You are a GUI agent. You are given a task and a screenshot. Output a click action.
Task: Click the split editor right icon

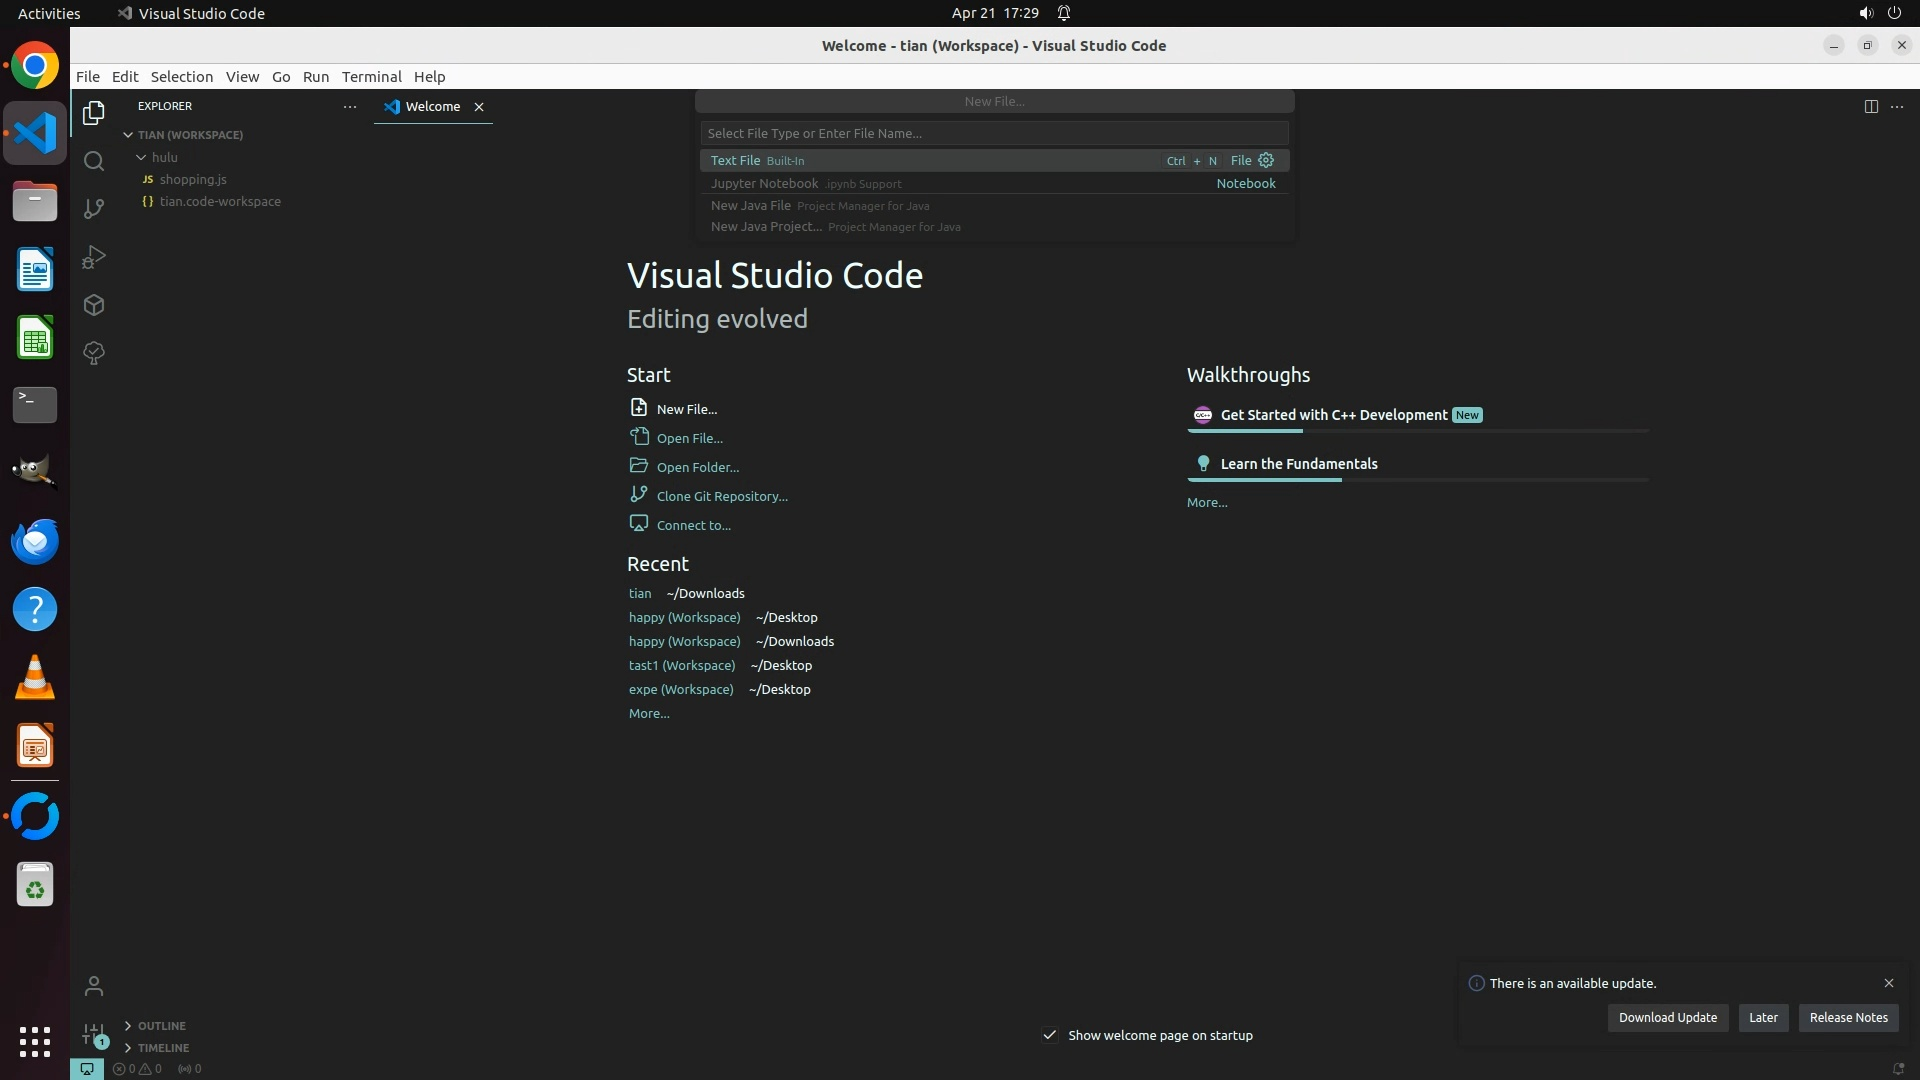click(1871, 106)
